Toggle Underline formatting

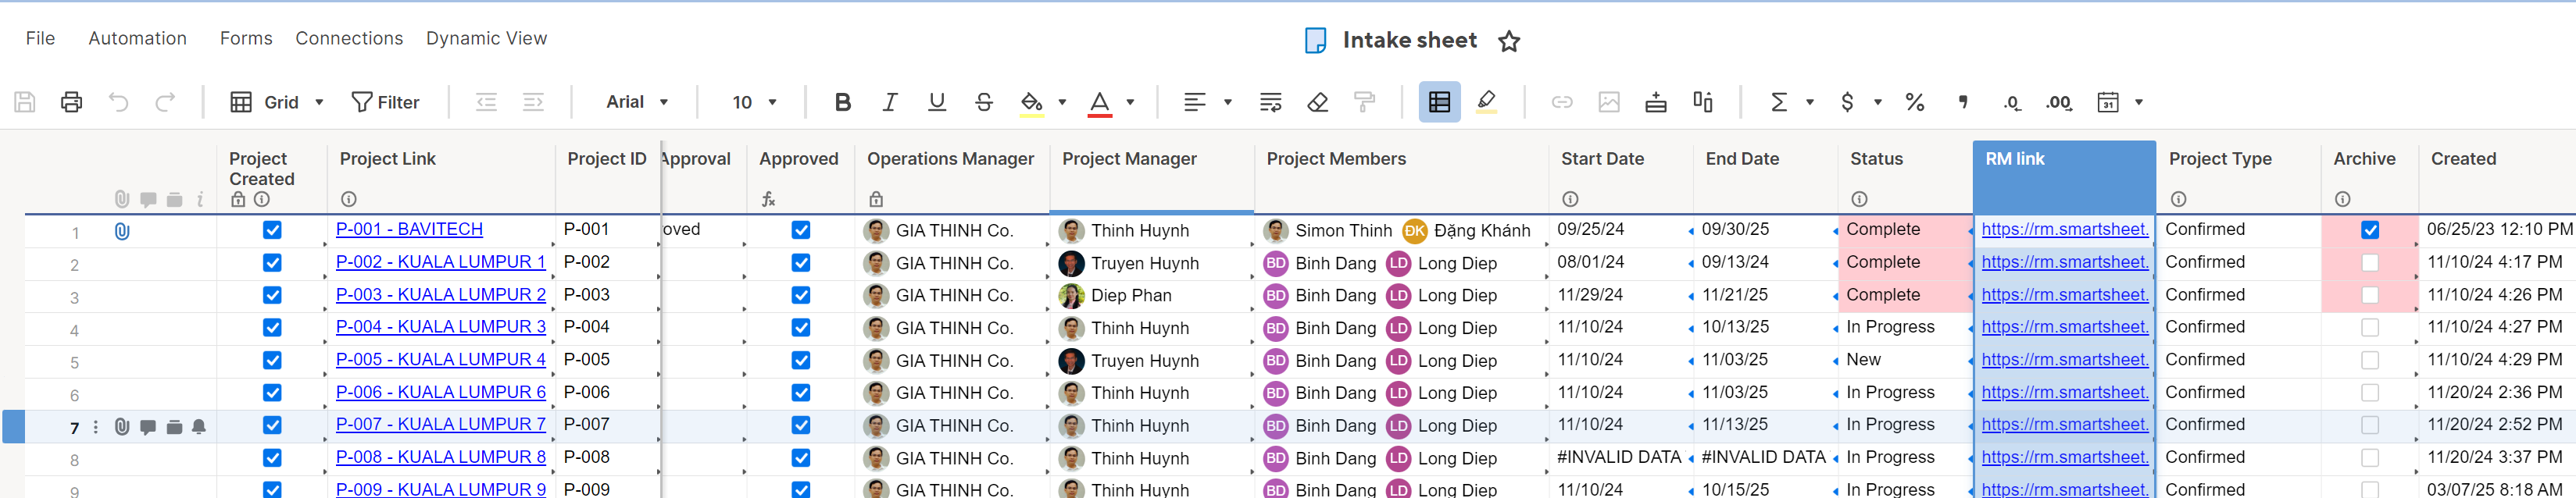click(x=936, y=102)
